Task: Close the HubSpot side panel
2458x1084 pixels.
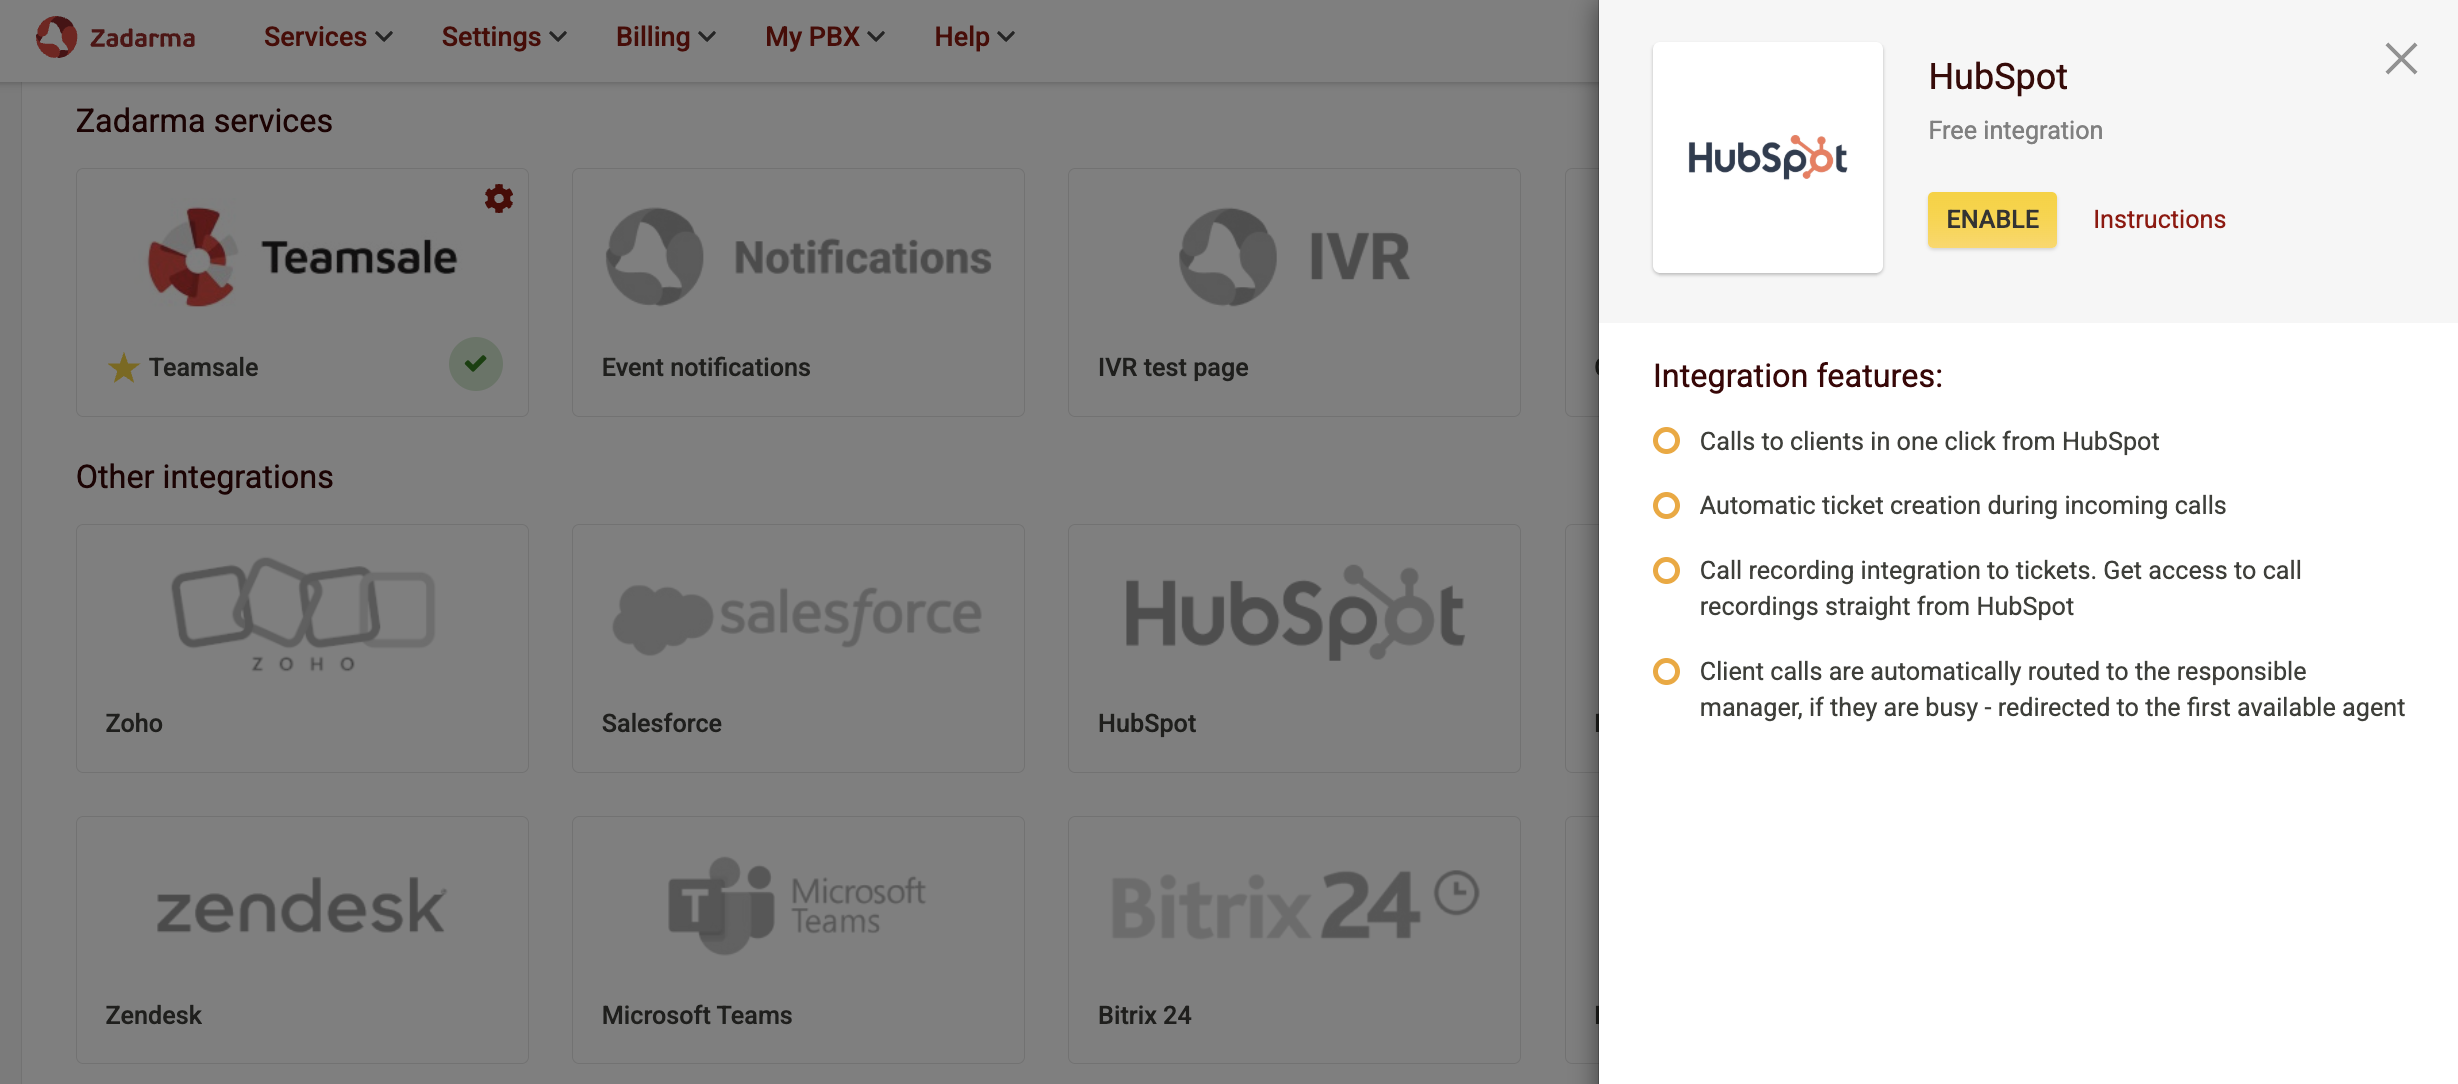Action: coord(2400,59)
